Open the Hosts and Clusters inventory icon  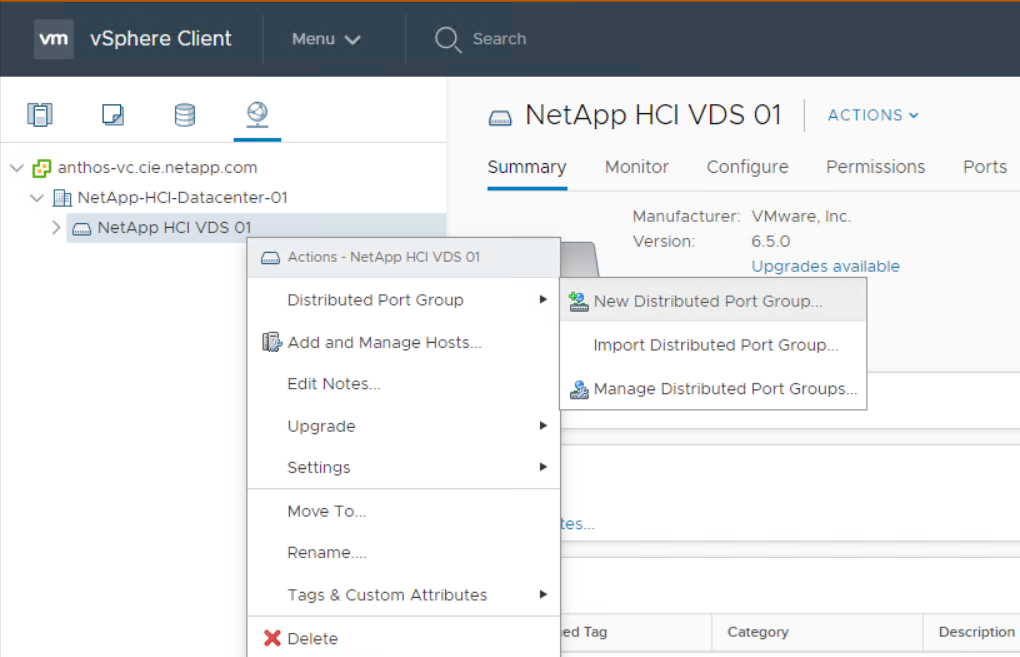click(x=40, y=115)
